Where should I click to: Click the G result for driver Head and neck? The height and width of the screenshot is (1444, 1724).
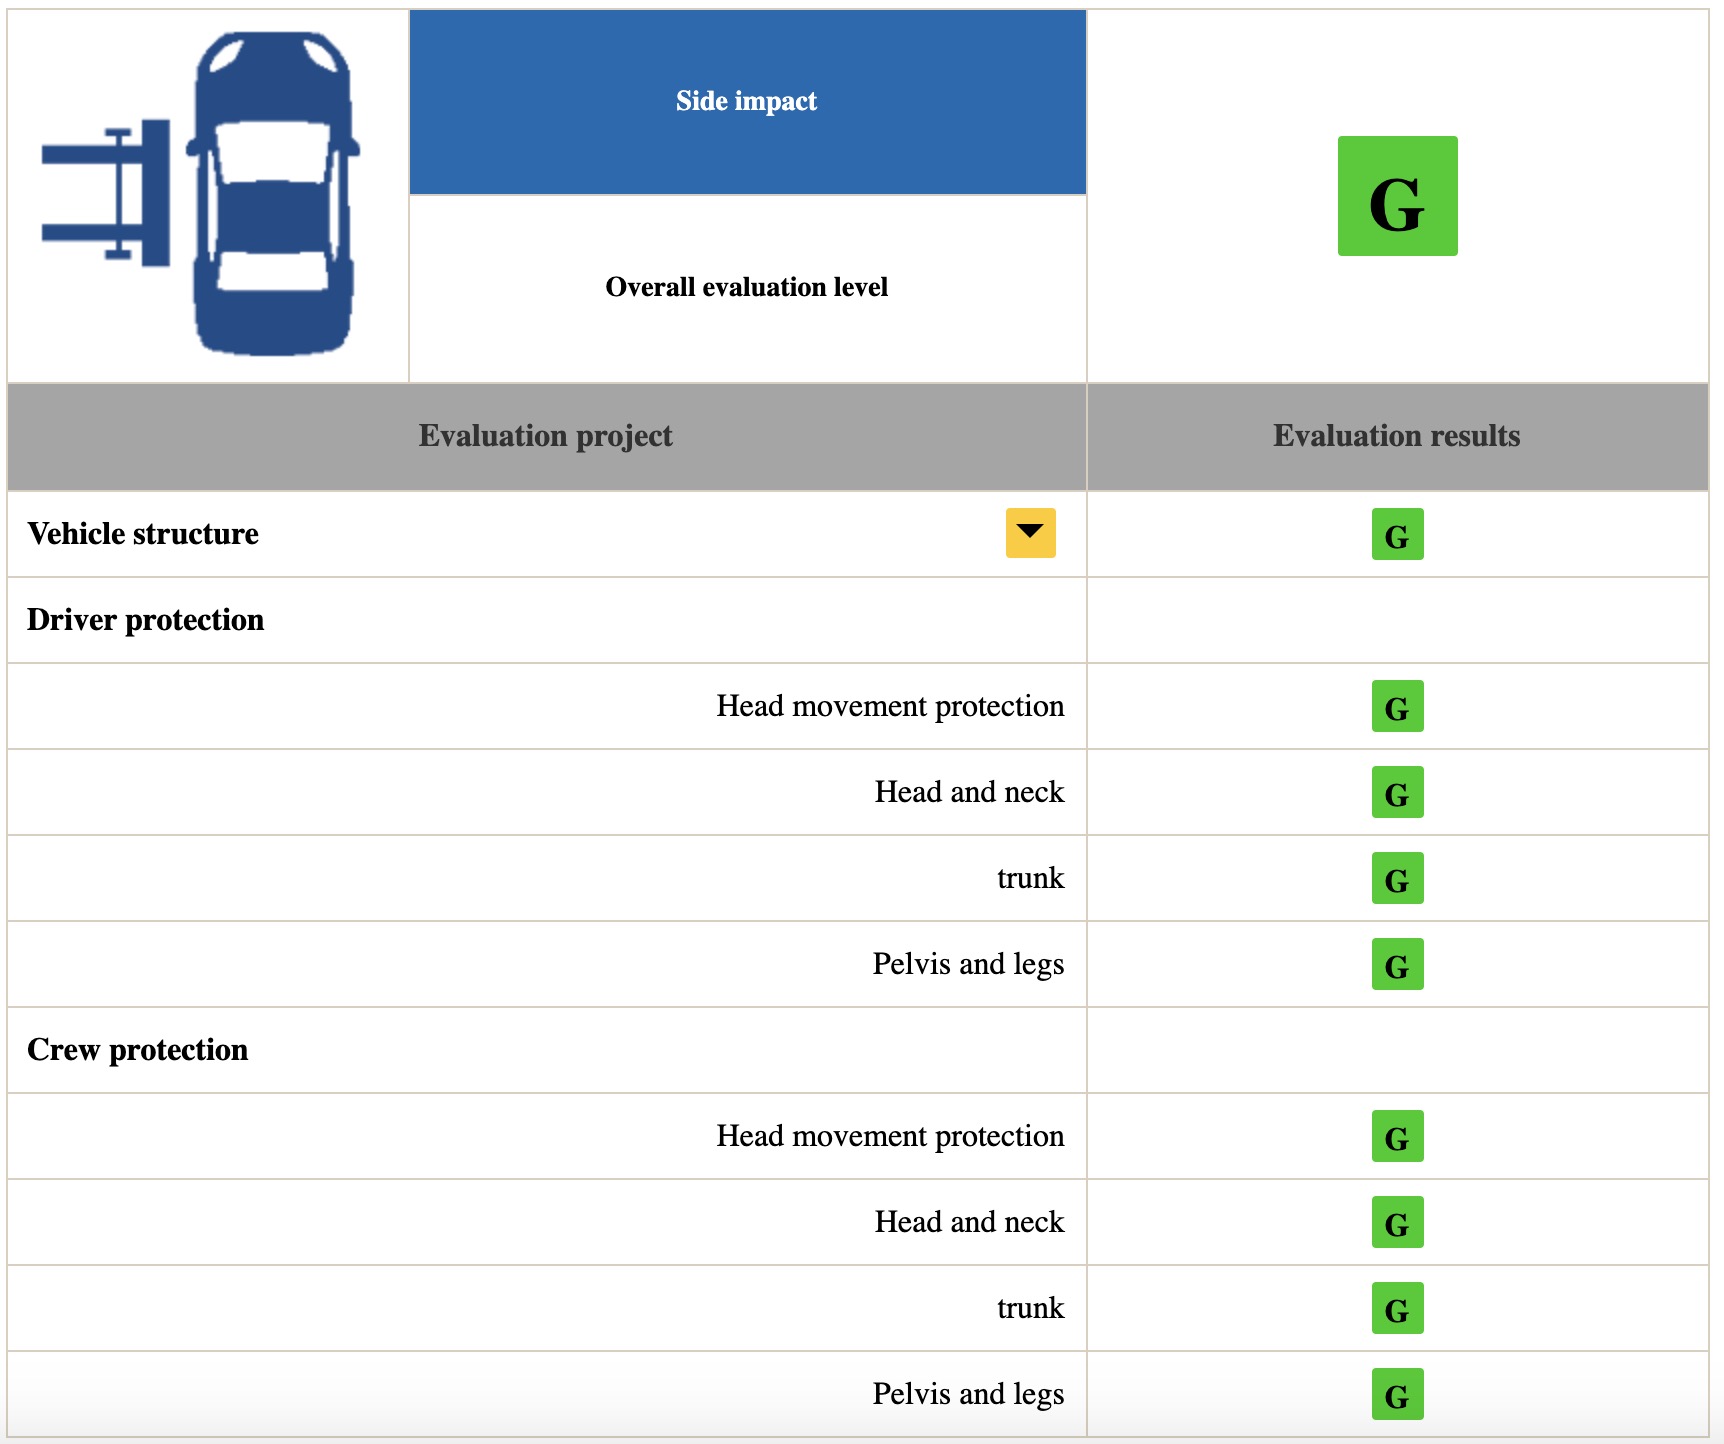(x=1397, y=792)
